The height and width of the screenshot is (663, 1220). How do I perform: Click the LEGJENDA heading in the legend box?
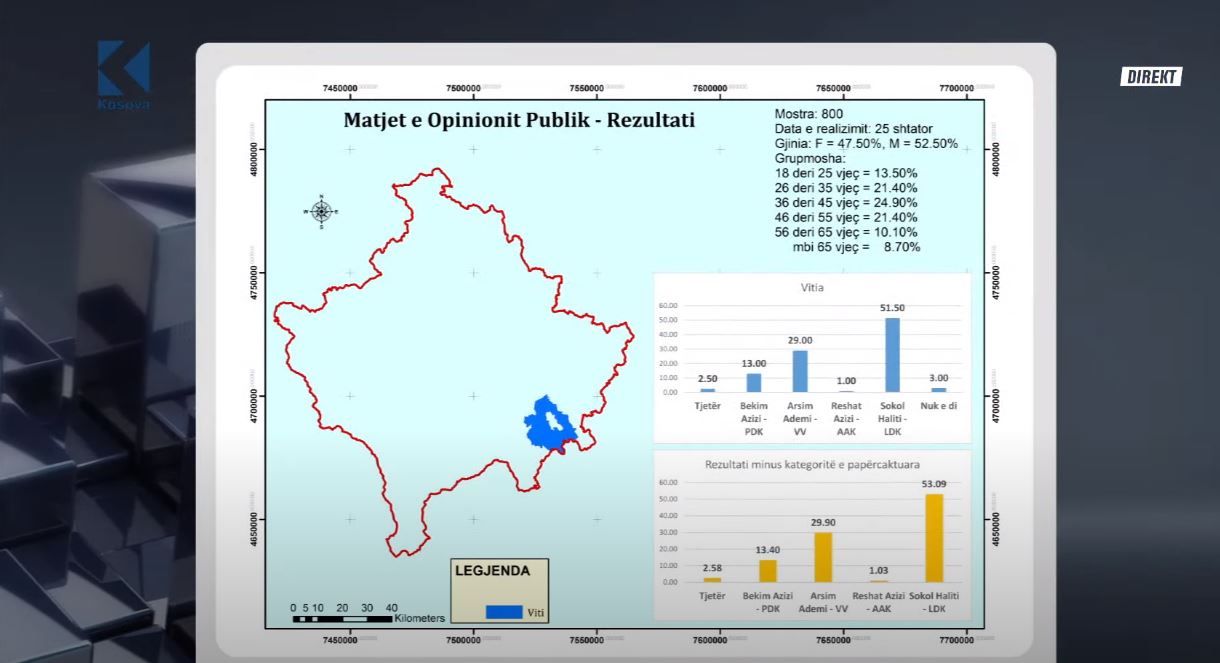492,571
